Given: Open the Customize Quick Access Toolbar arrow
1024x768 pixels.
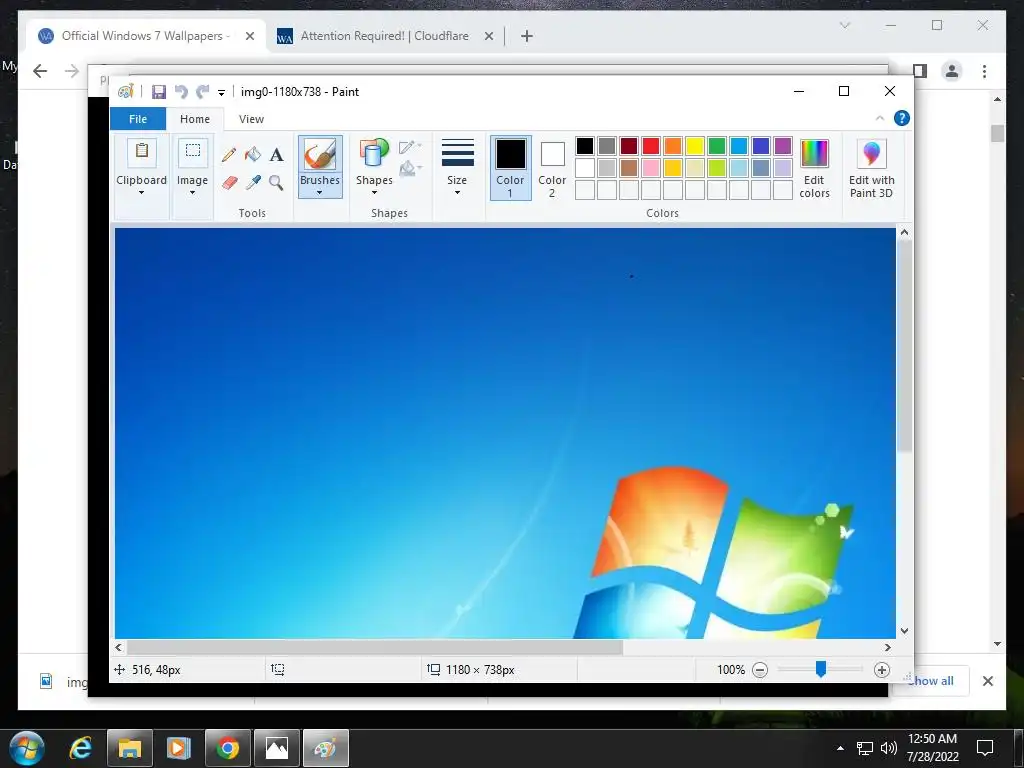Looking at the screenshot, I should point(221,93).
